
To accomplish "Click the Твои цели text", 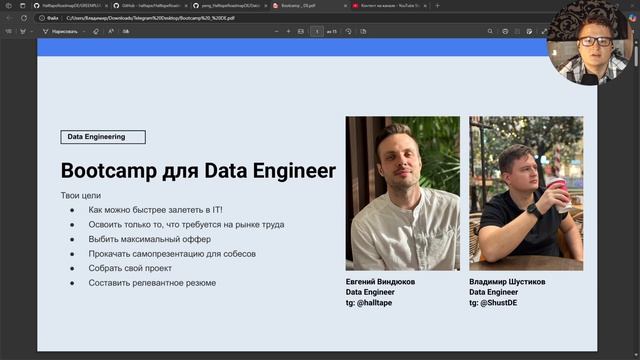I will click(81, 196).
